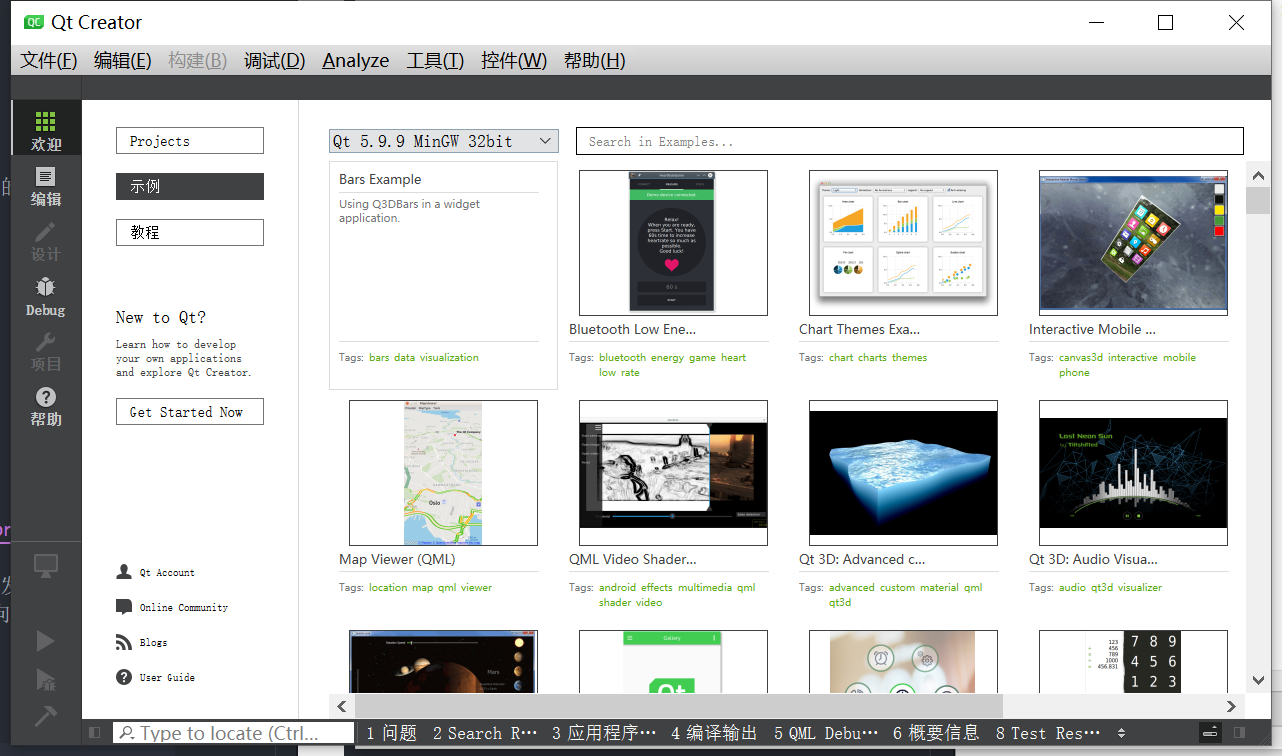Click the Qt Account person icon

(x=124, y=572)
